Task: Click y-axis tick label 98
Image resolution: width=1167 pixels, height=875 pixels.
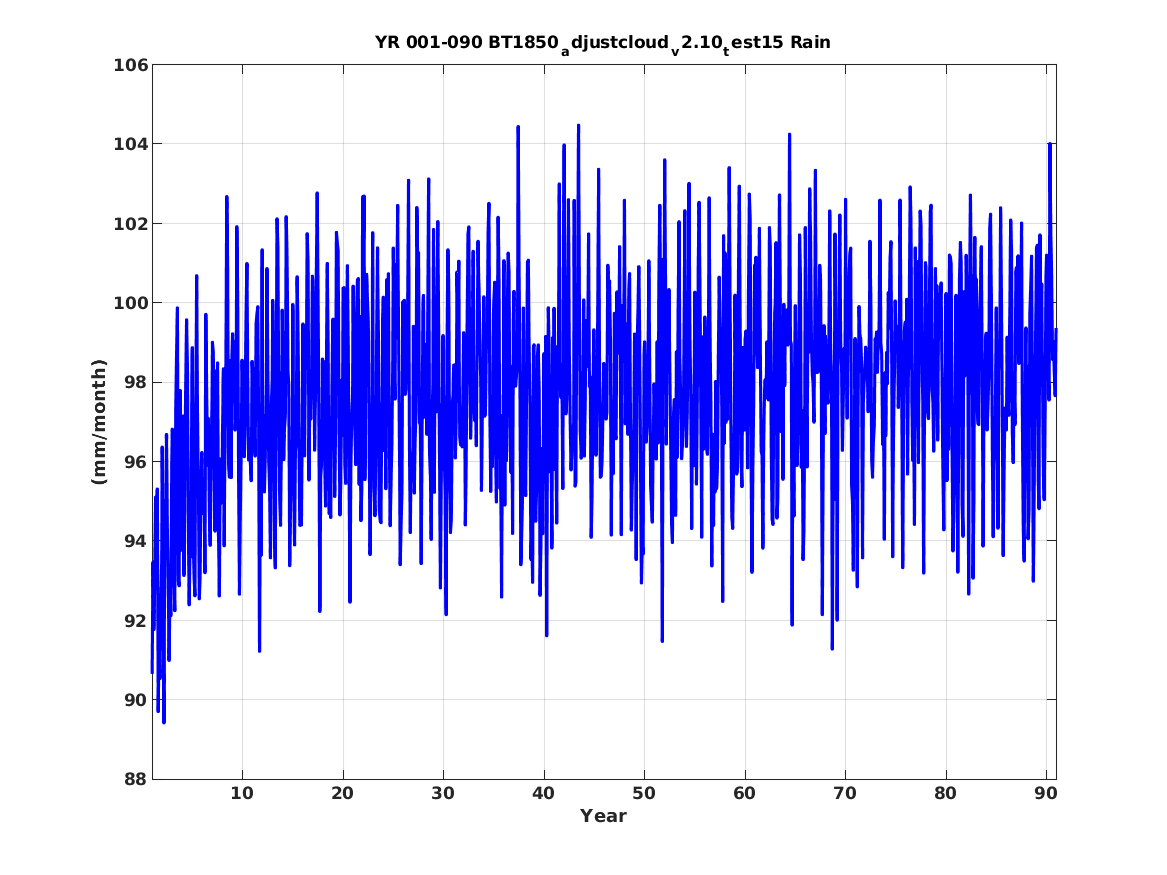Action: tap(136, 382)
